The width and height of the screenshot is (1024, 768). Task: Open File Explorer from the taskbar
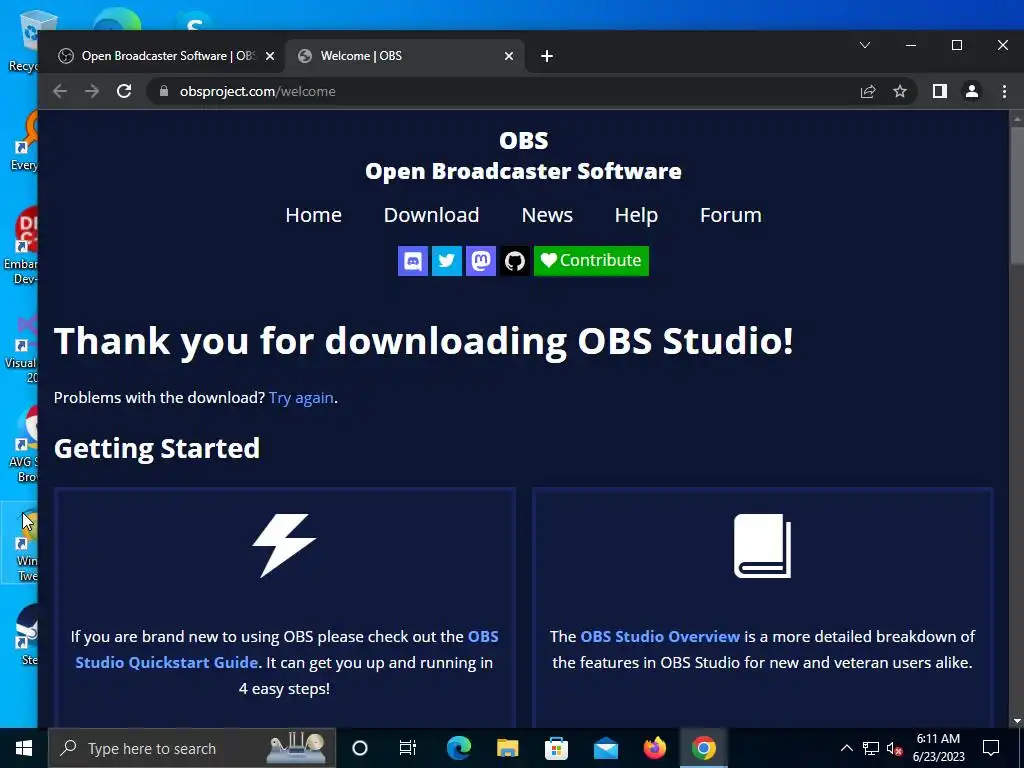507,748
